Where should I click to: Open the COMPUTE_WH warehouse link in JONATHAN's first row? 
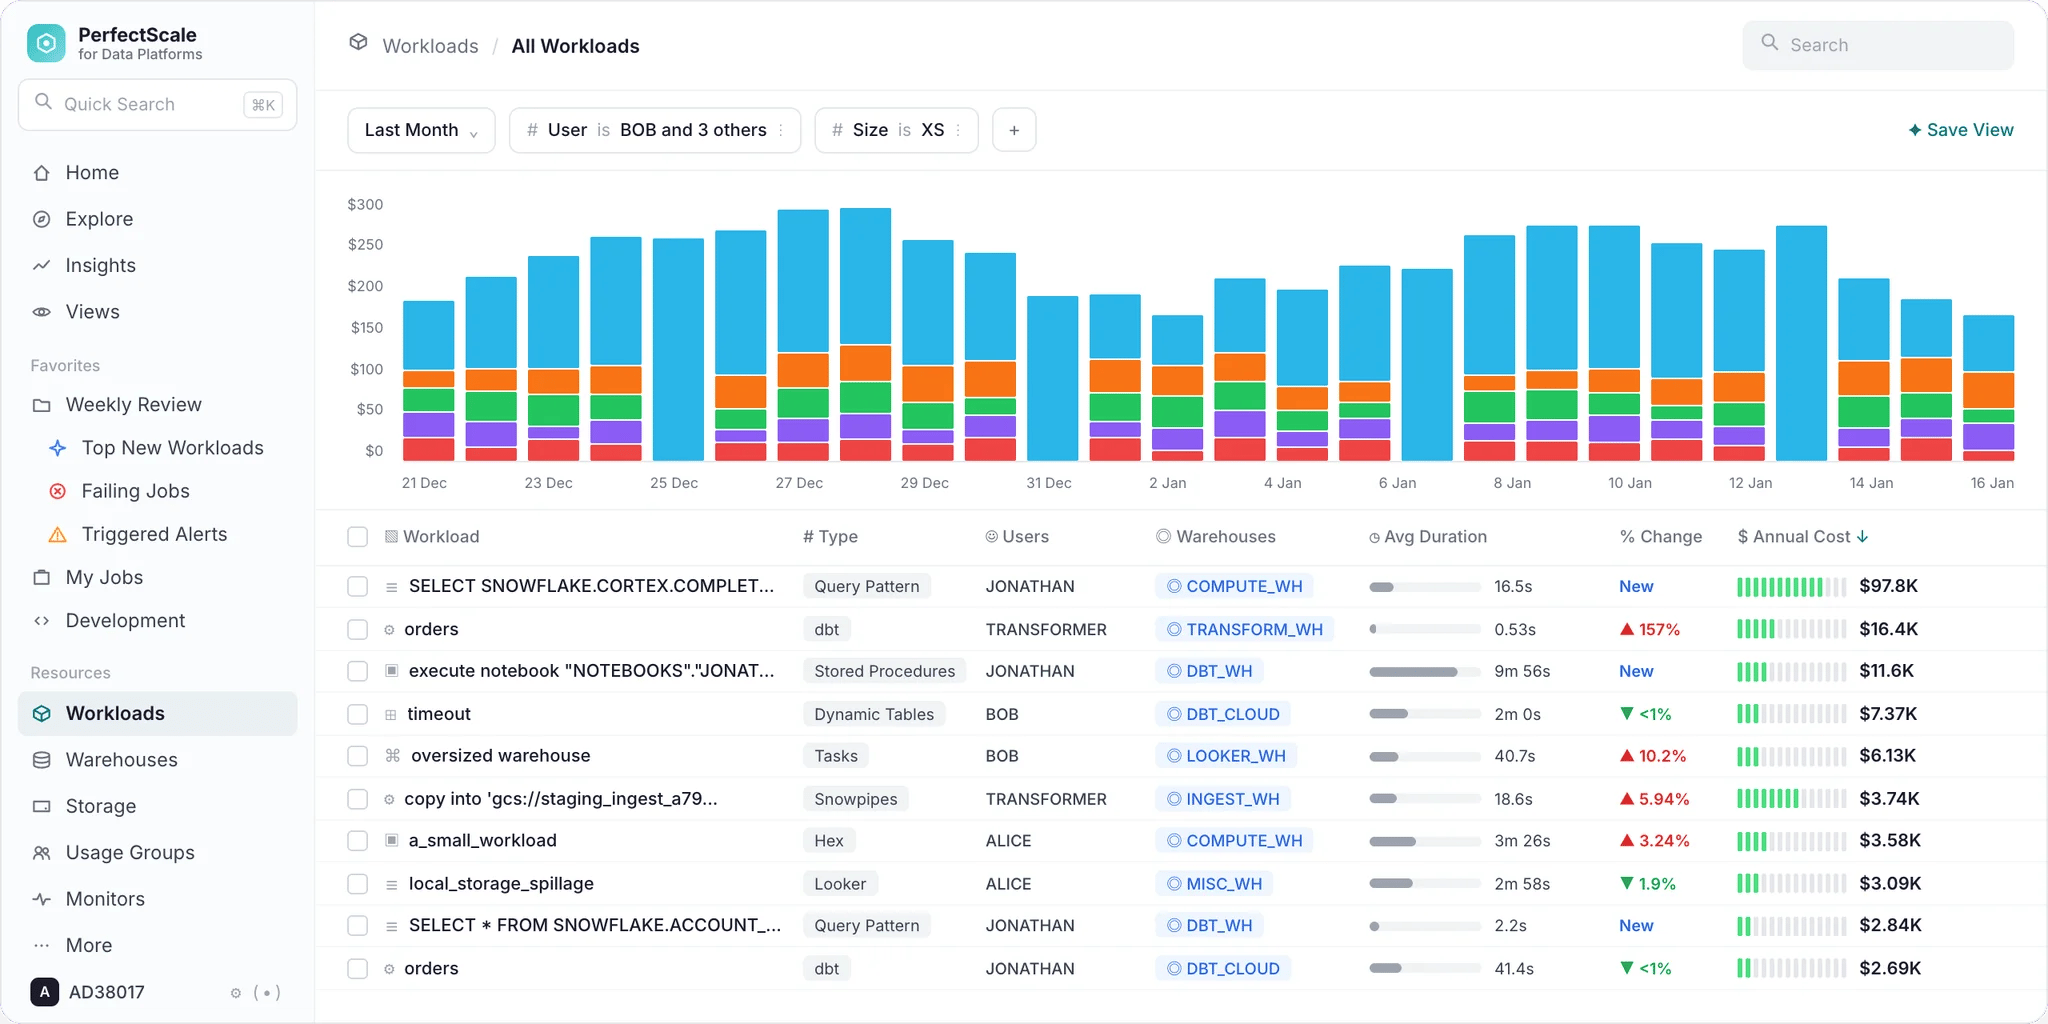[1234, 586]
